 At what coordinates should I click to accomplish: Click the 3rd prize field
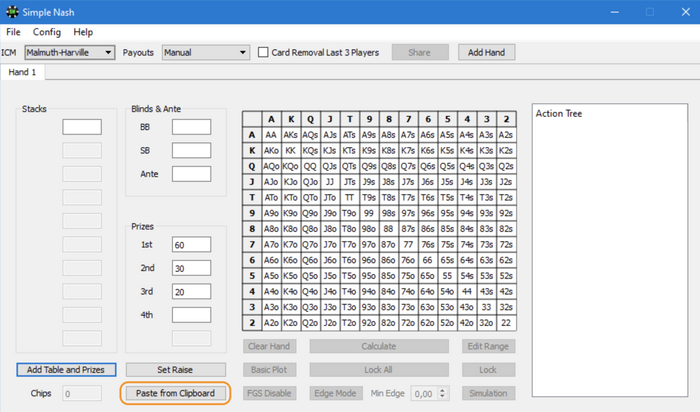(192, 292)
